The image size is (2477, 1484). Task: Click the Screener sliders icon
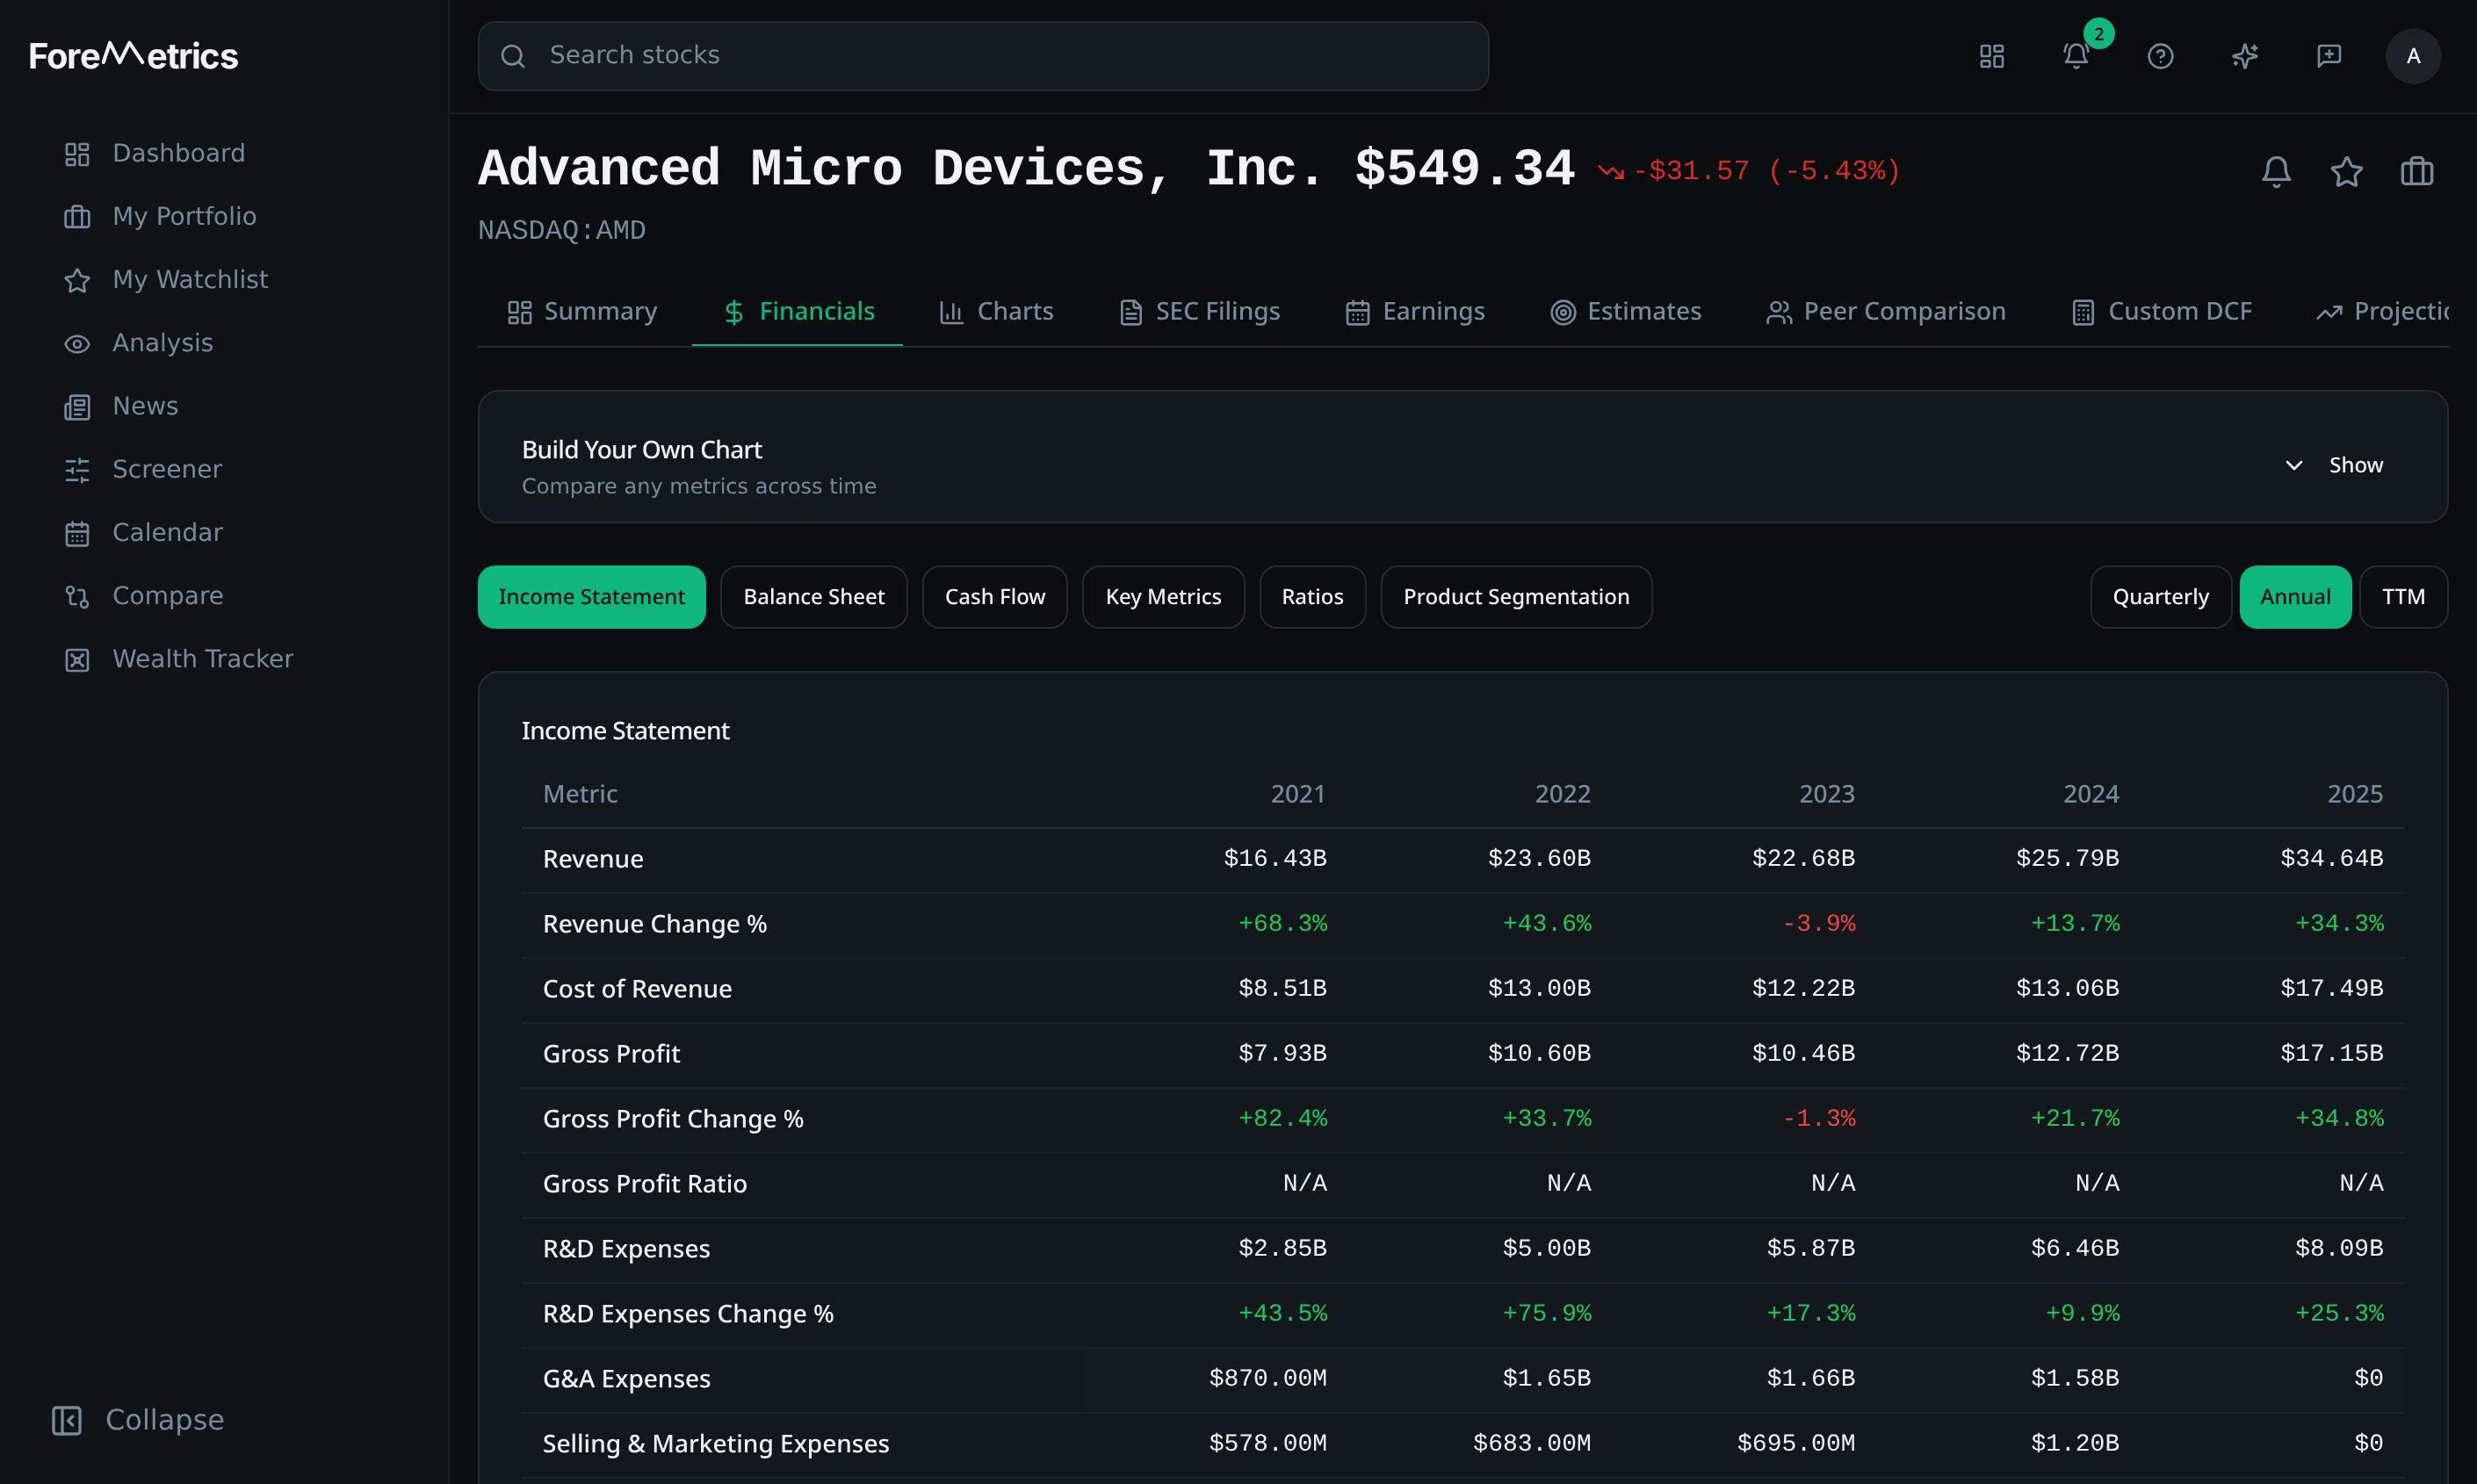click(77, 470)
